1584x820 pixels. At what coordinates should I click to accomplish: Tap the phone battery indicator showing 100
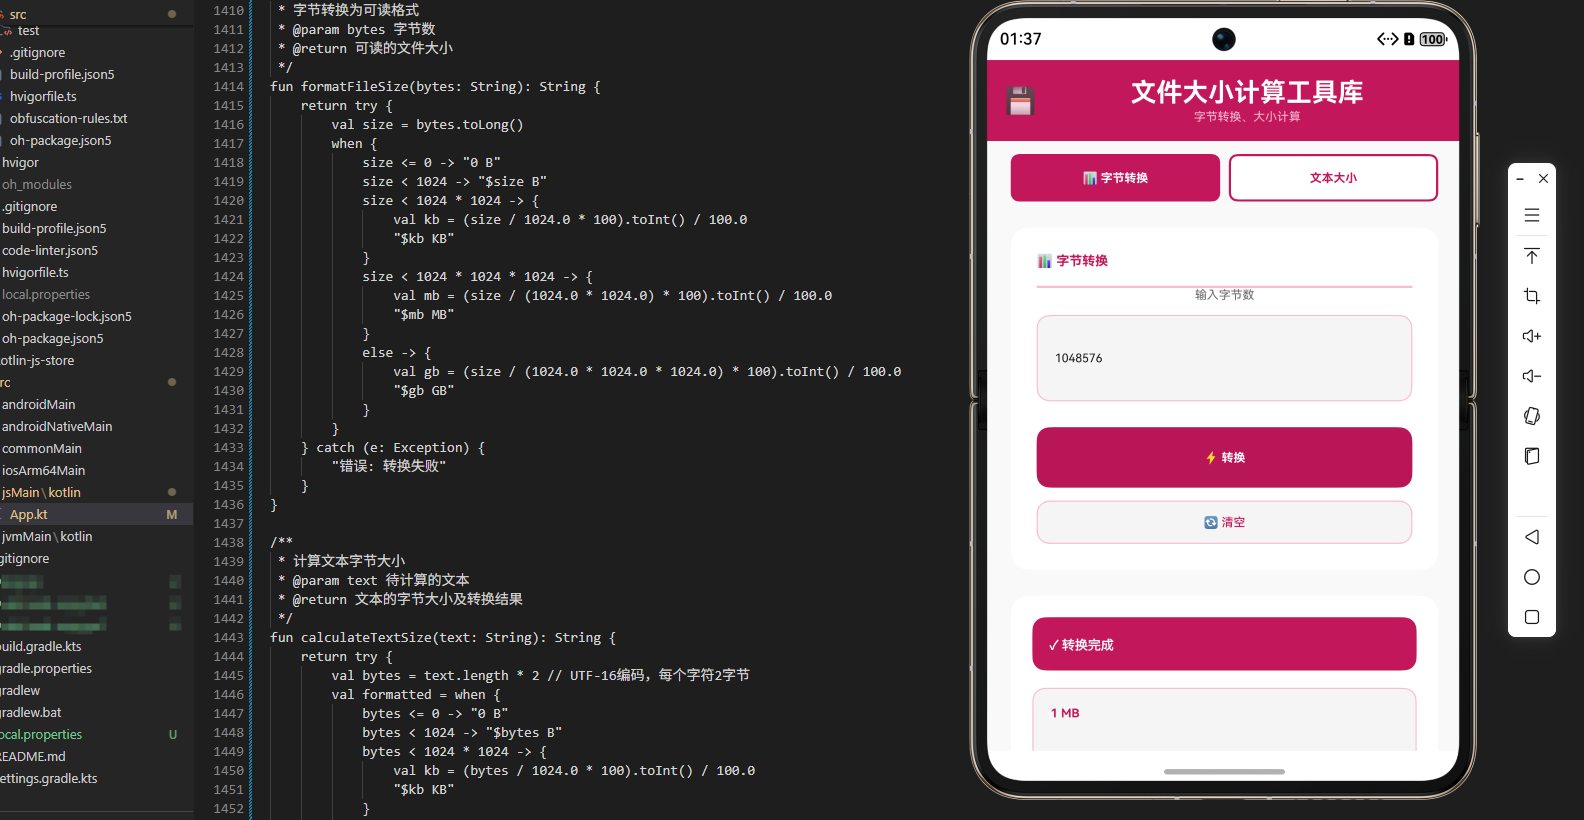click(x=1433, y=39)
